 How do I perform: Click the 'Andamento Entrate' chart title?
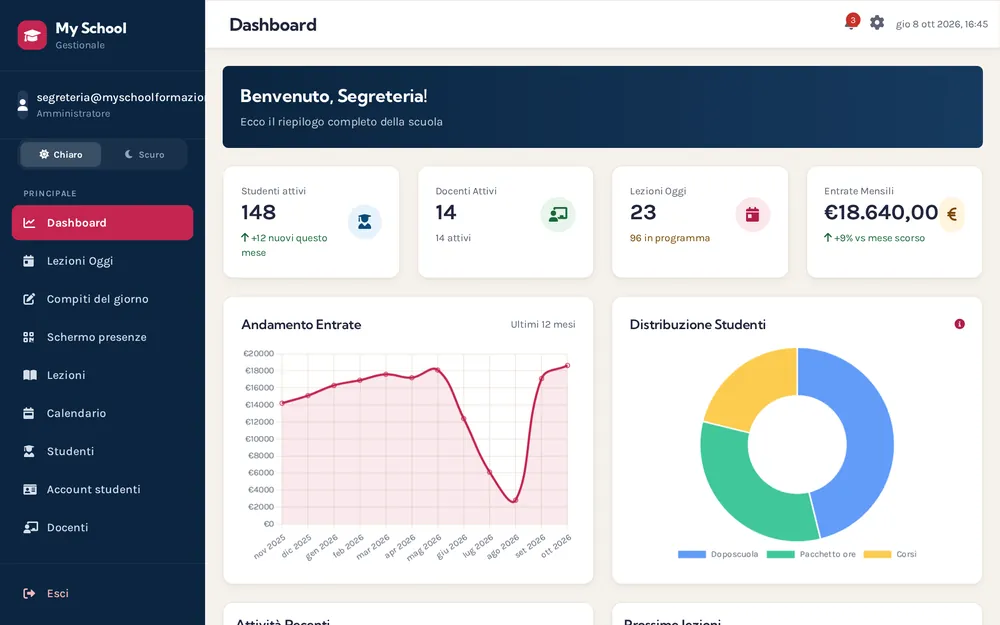tap(301, 325)
